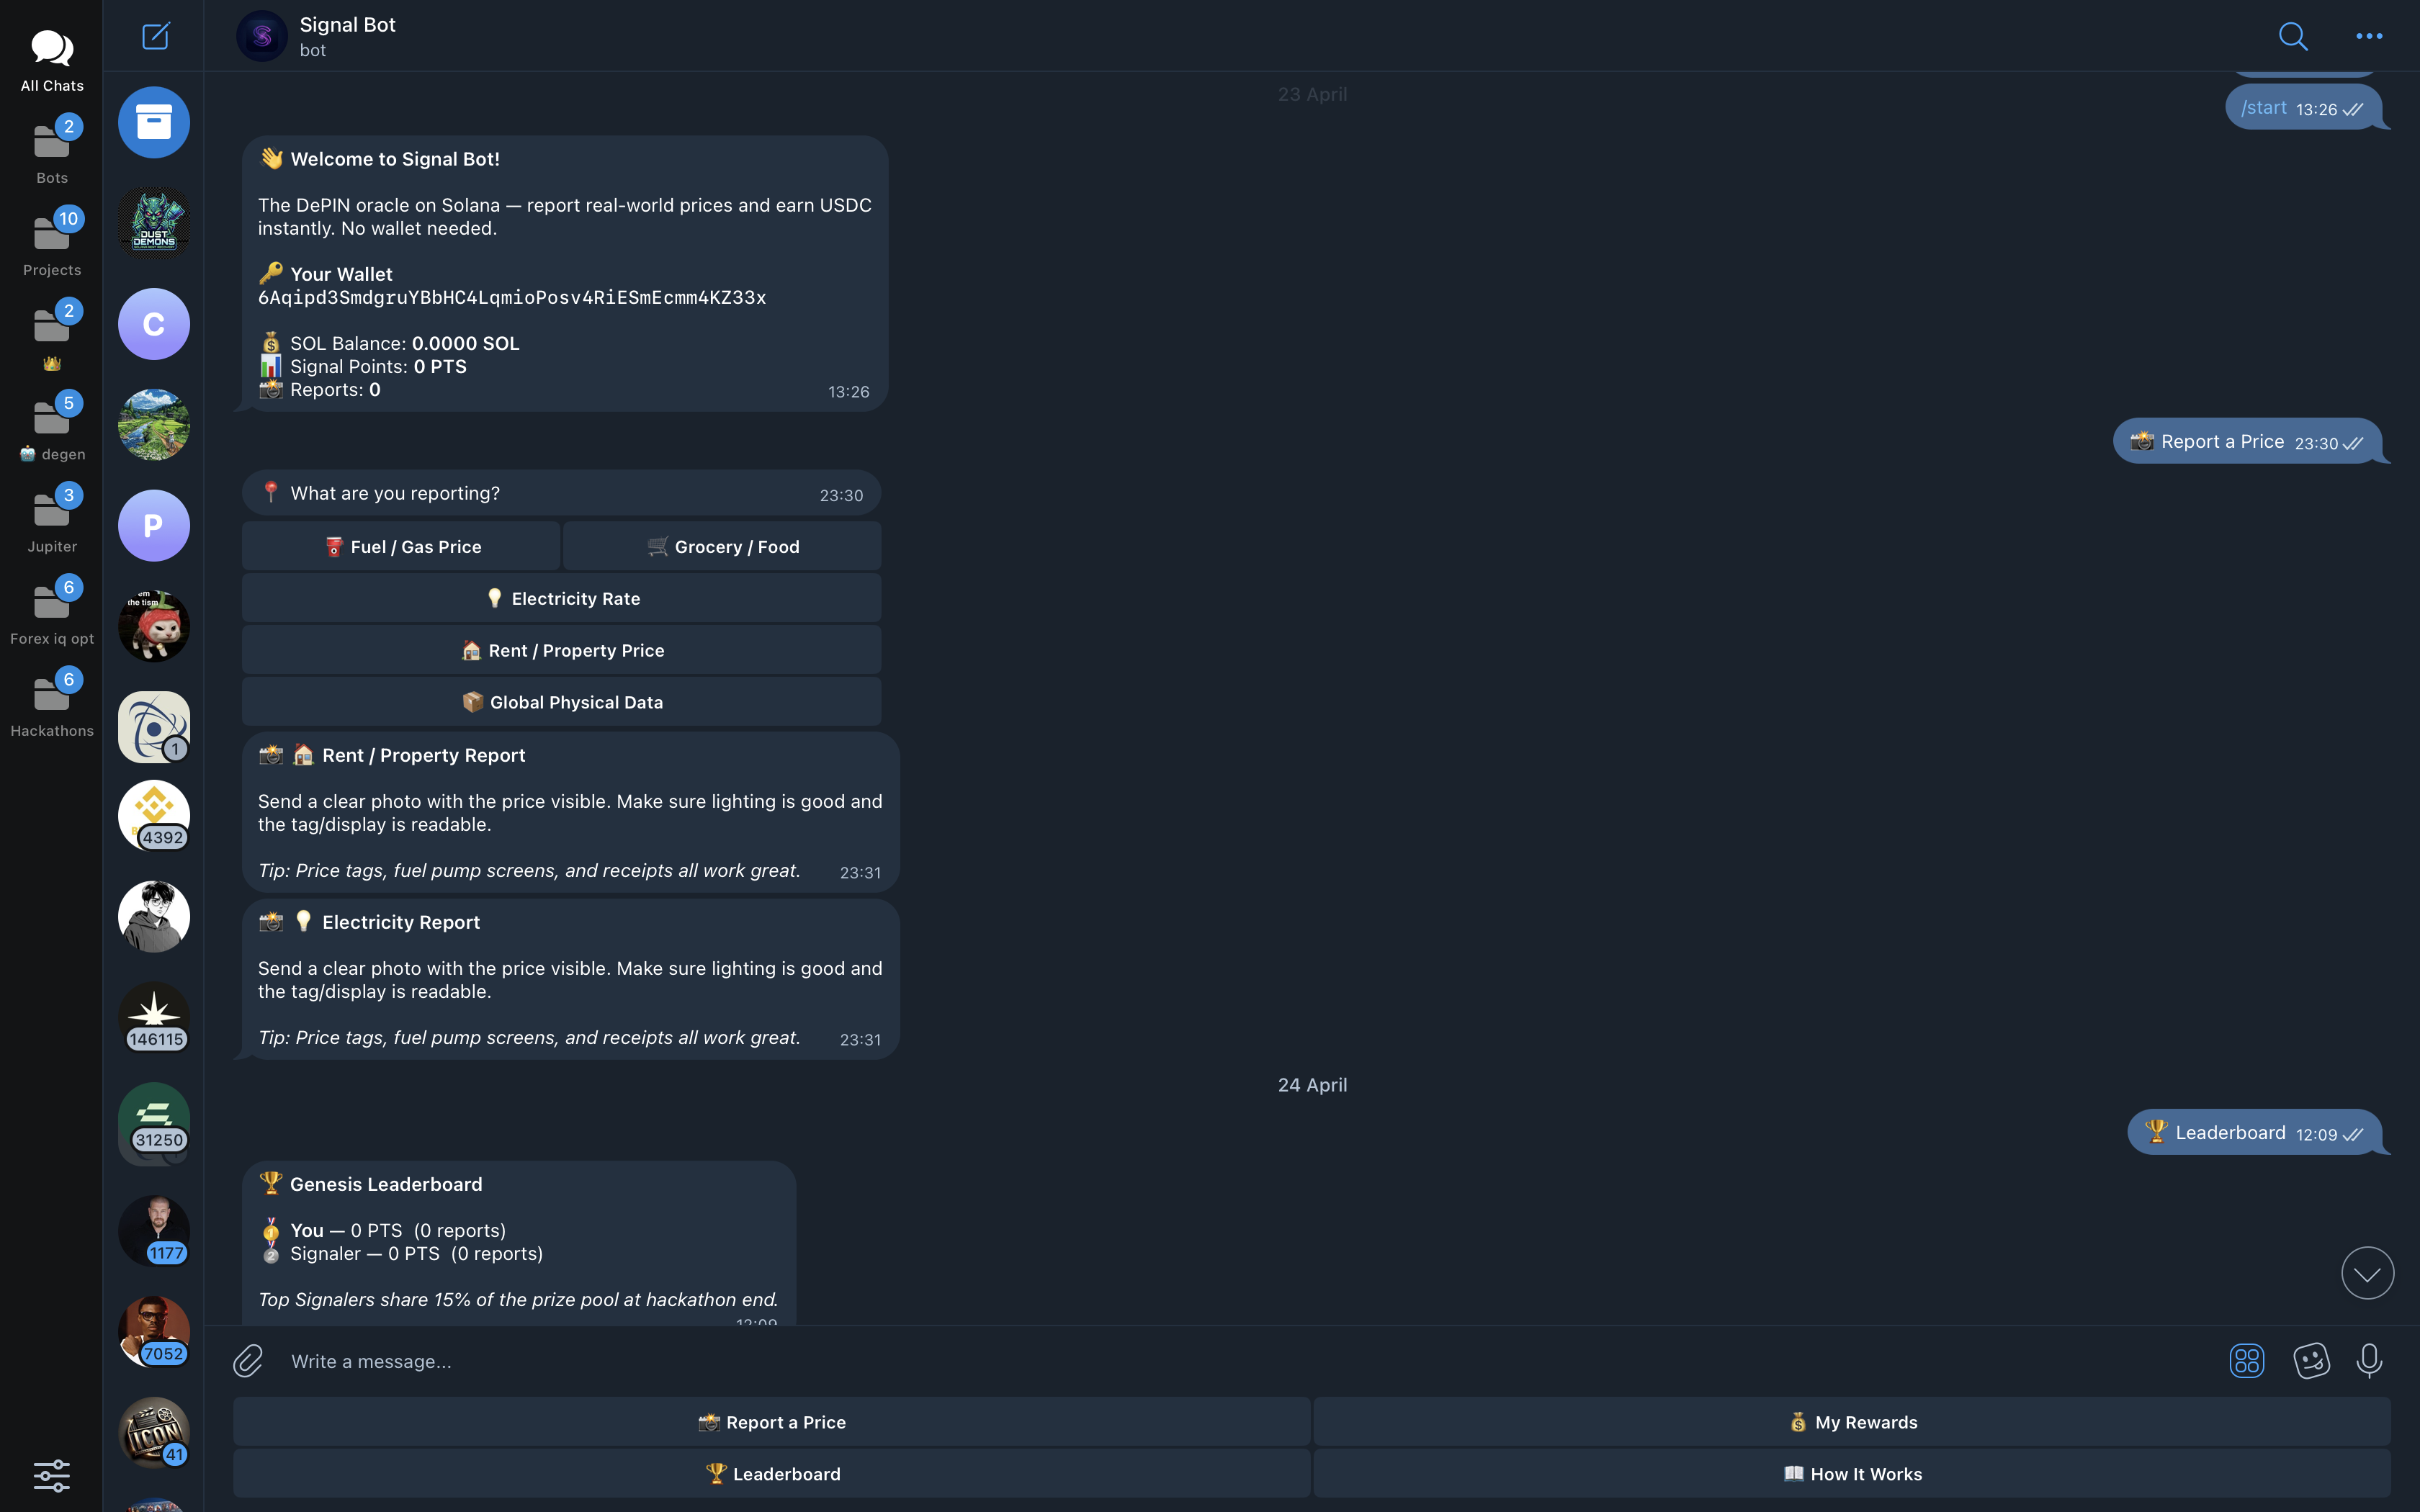Image resolution: width=2420 pixels, height=1512 pixels.
Task: Open the Hackathons folder tab
Action: [52, 704]
